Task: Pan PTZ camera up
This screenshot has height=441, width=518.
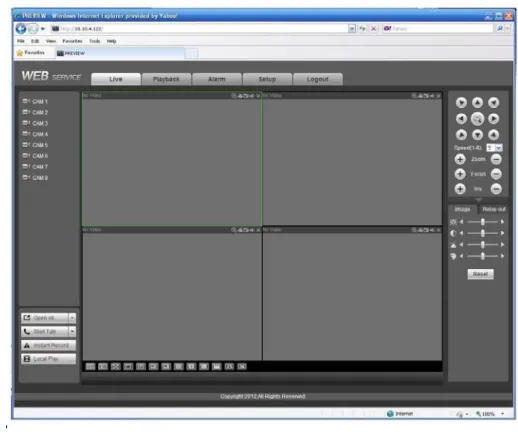Action: pos(477,103)
